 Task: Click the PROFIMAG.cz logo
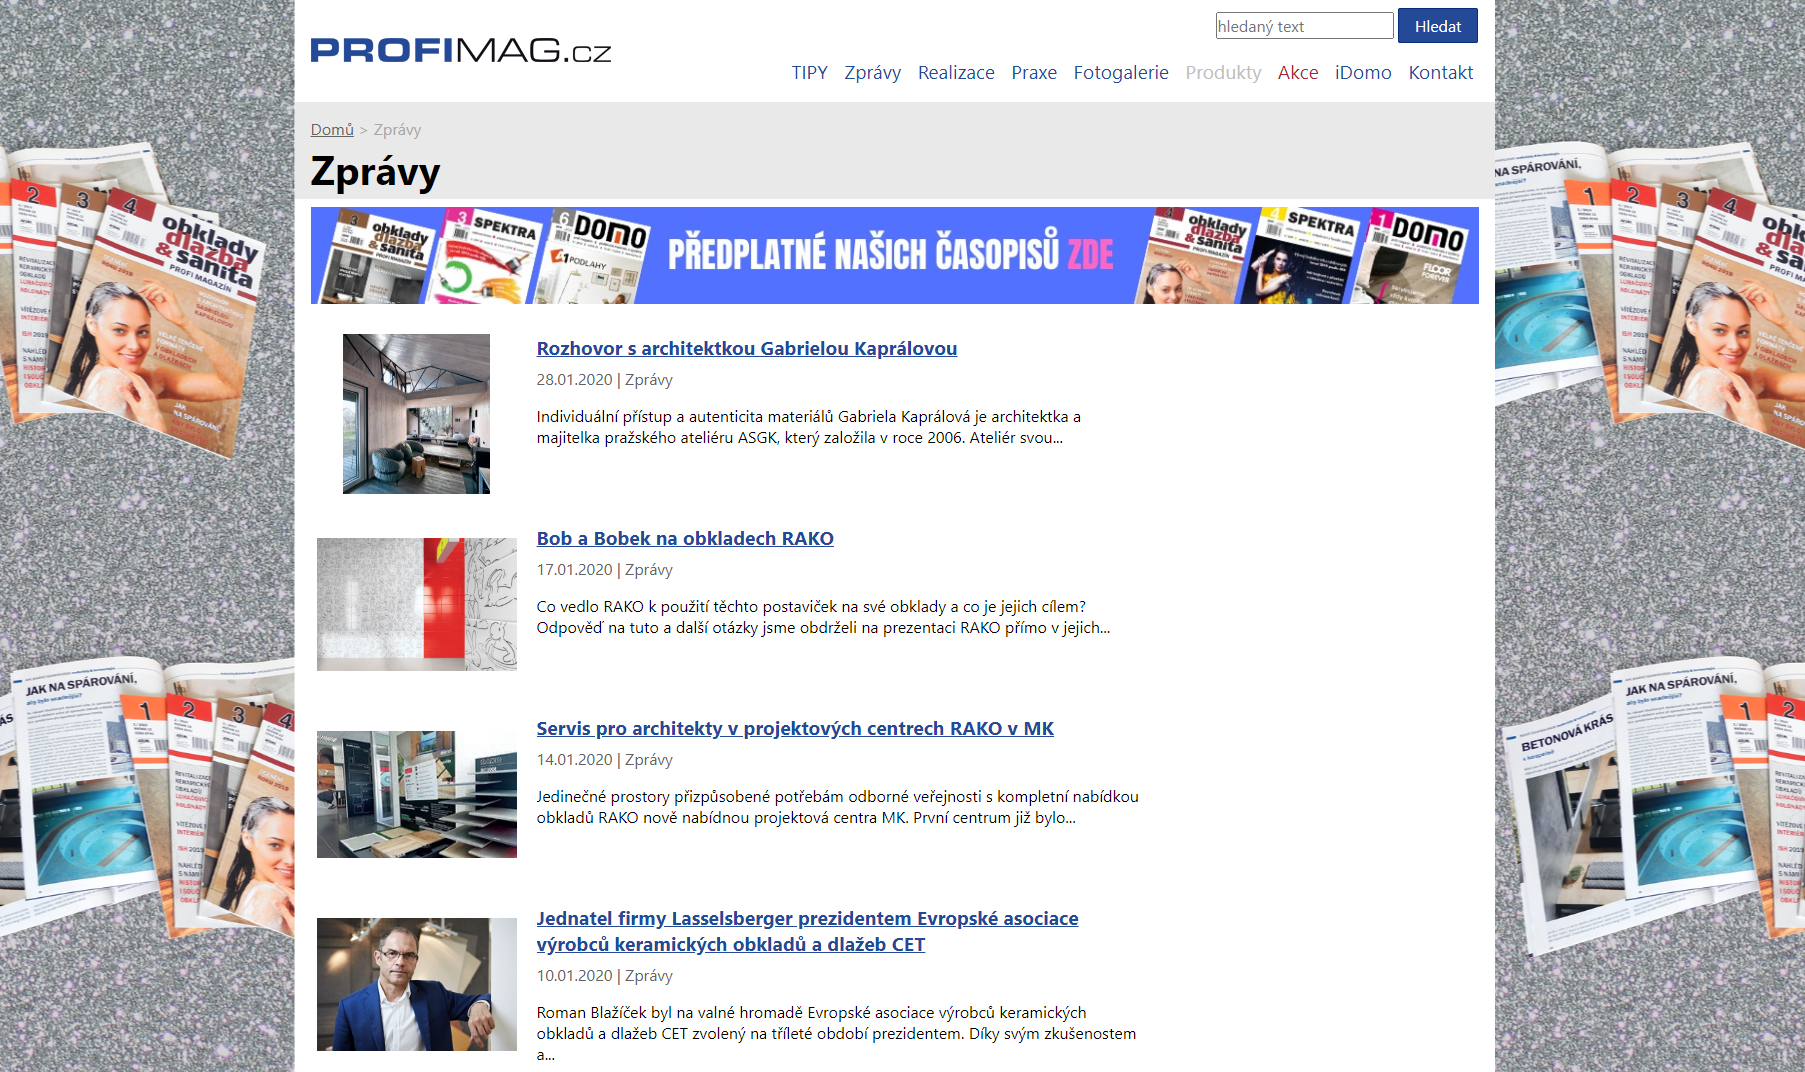tap(460, 50)
